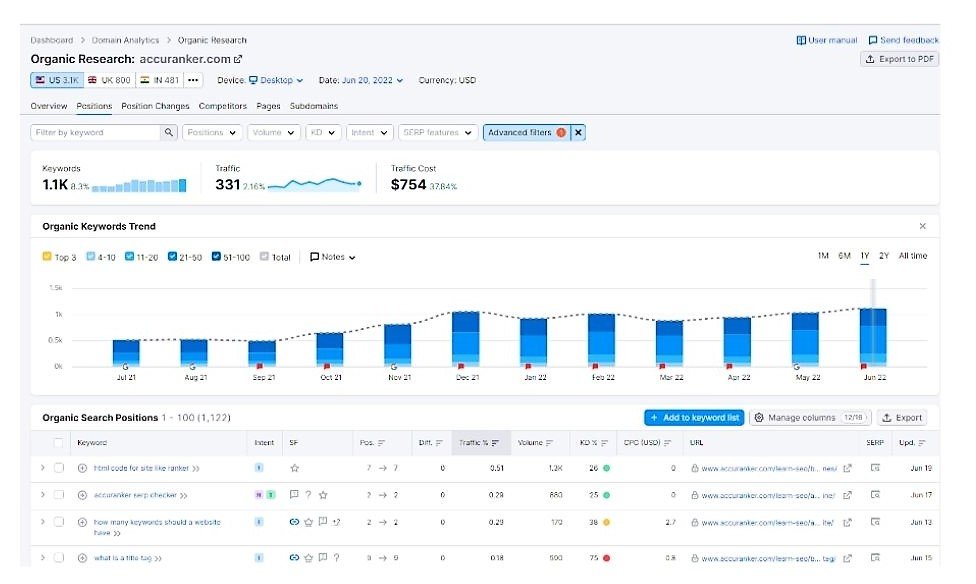Expand row for how many keywords should a website have
Viewport: 976px width, 584px height.
pyautogui.click(x=42, y=522)
